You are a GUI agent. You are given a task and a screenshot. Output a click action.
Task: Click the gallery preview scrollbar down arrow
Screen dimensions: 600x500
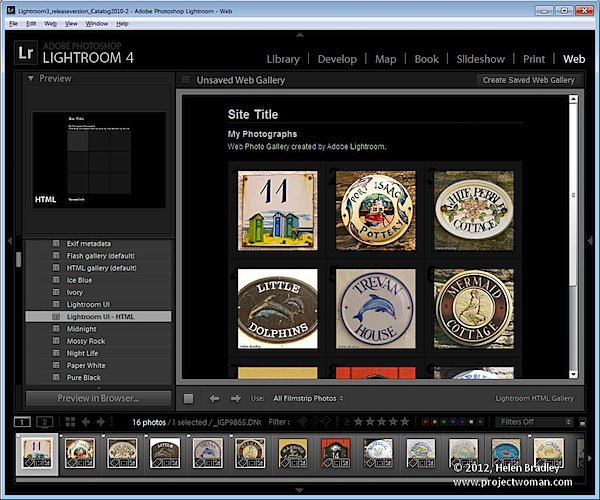[573, 374]
